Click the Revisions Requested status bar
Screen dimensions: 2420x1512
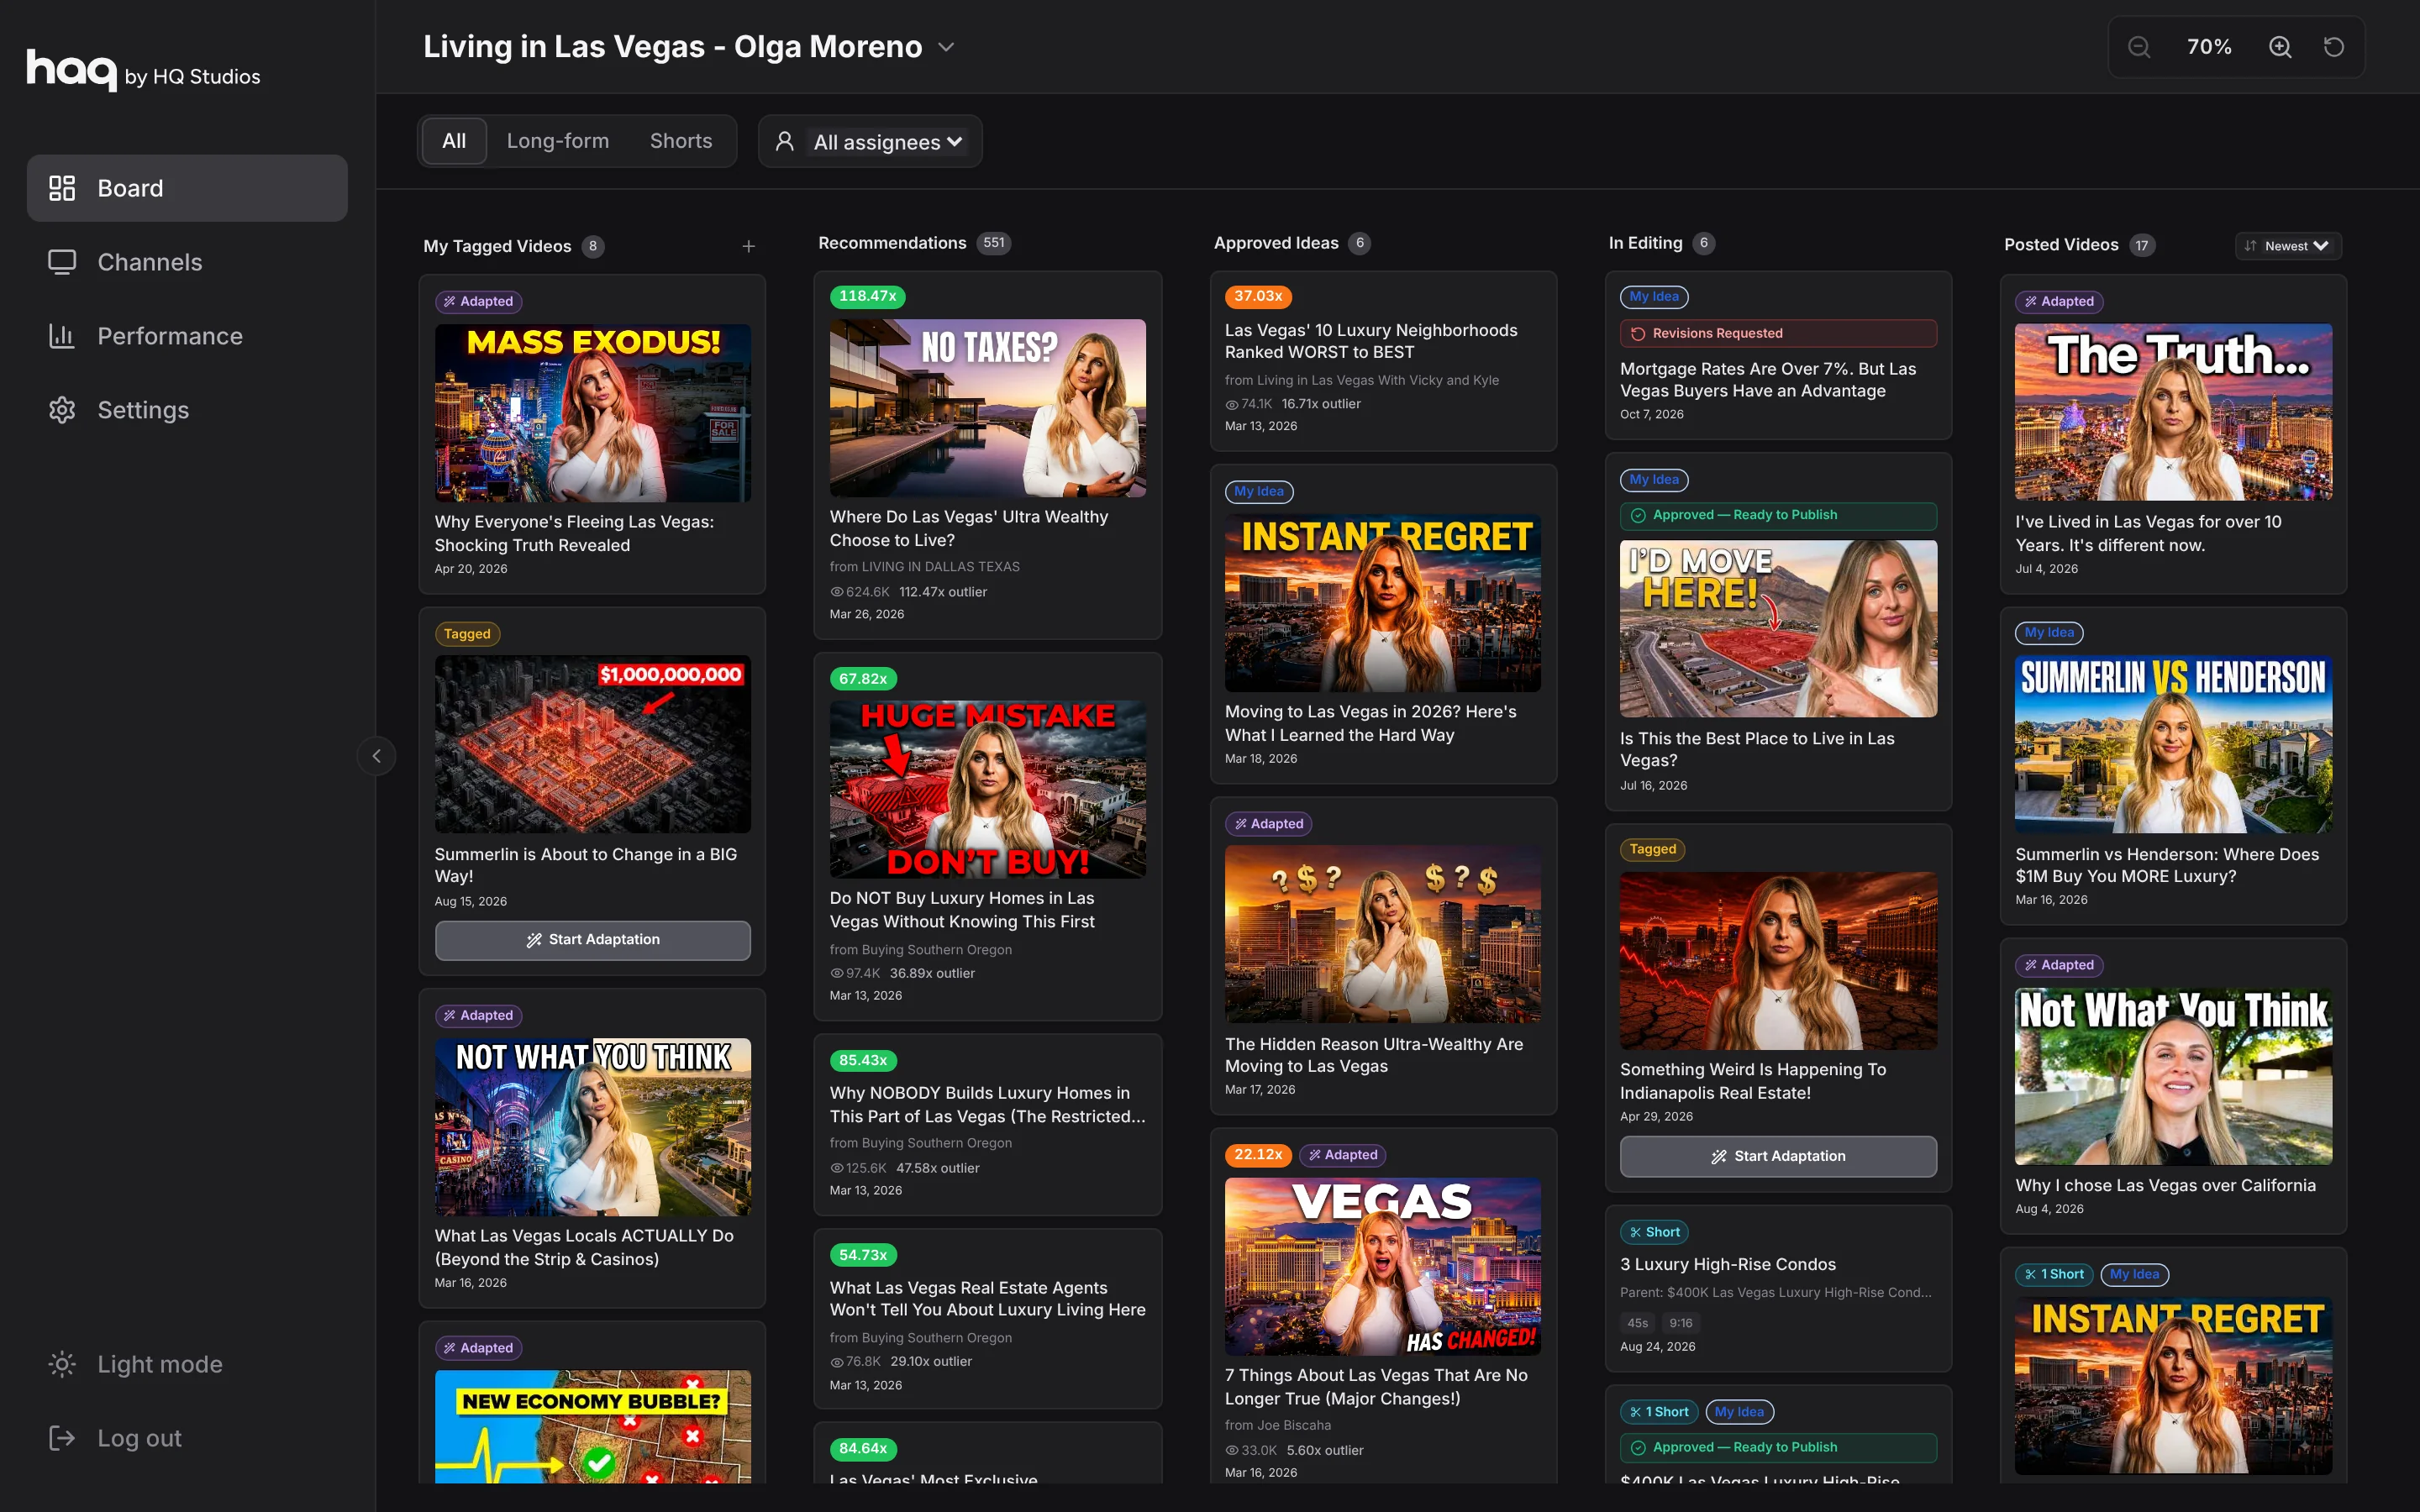pyautogui.click(x=1778, y=333)
